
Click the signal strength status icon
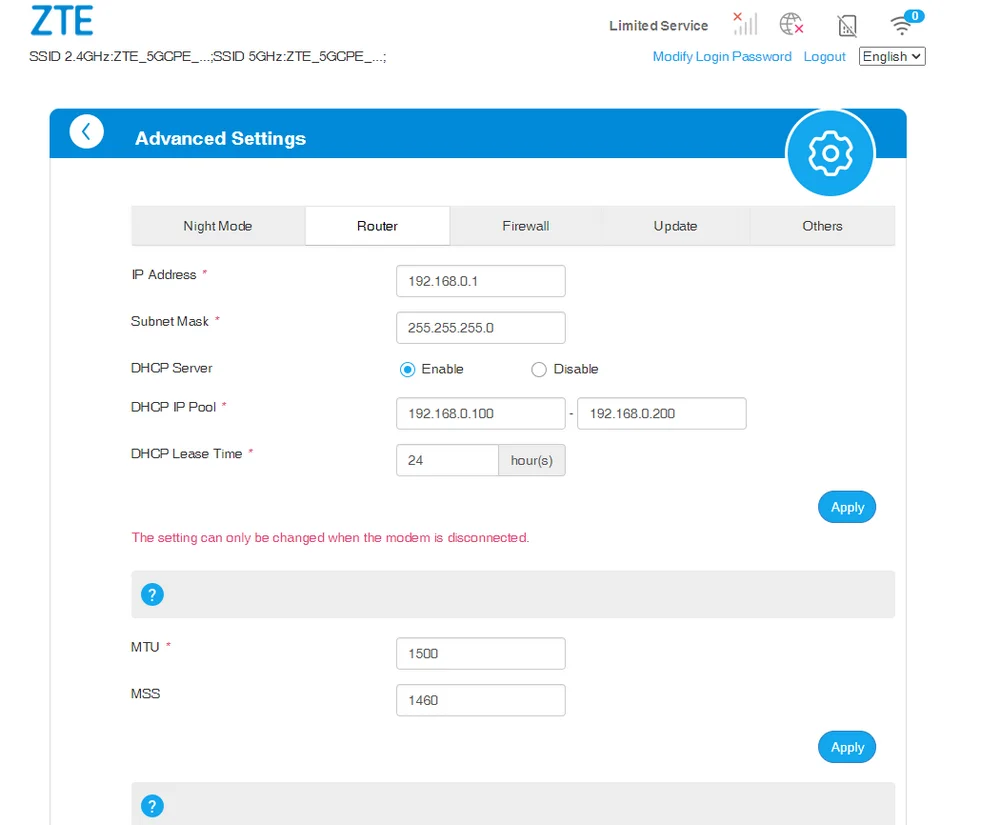click(745, 24)
